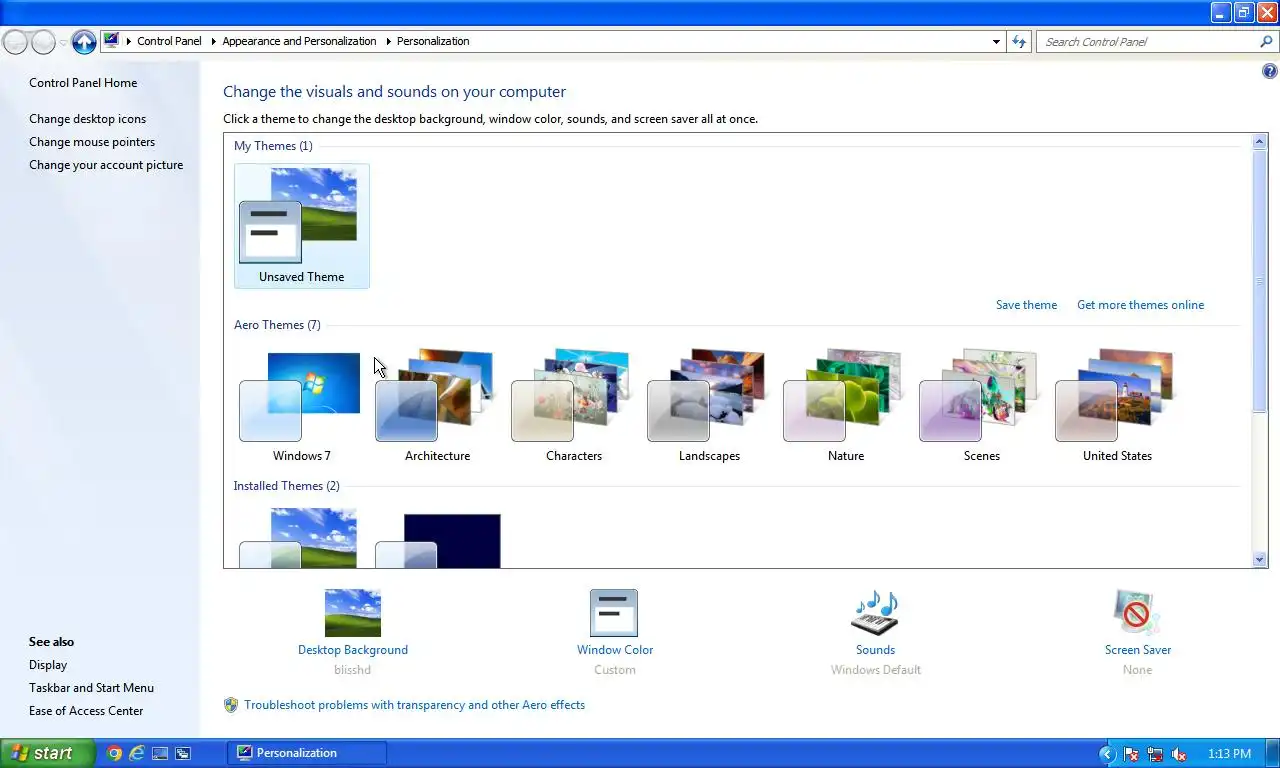The height and width of the screenshot is (768, 1280).
Task: Click Show Desktop quick launch icon
Action: tap(160, 753)
